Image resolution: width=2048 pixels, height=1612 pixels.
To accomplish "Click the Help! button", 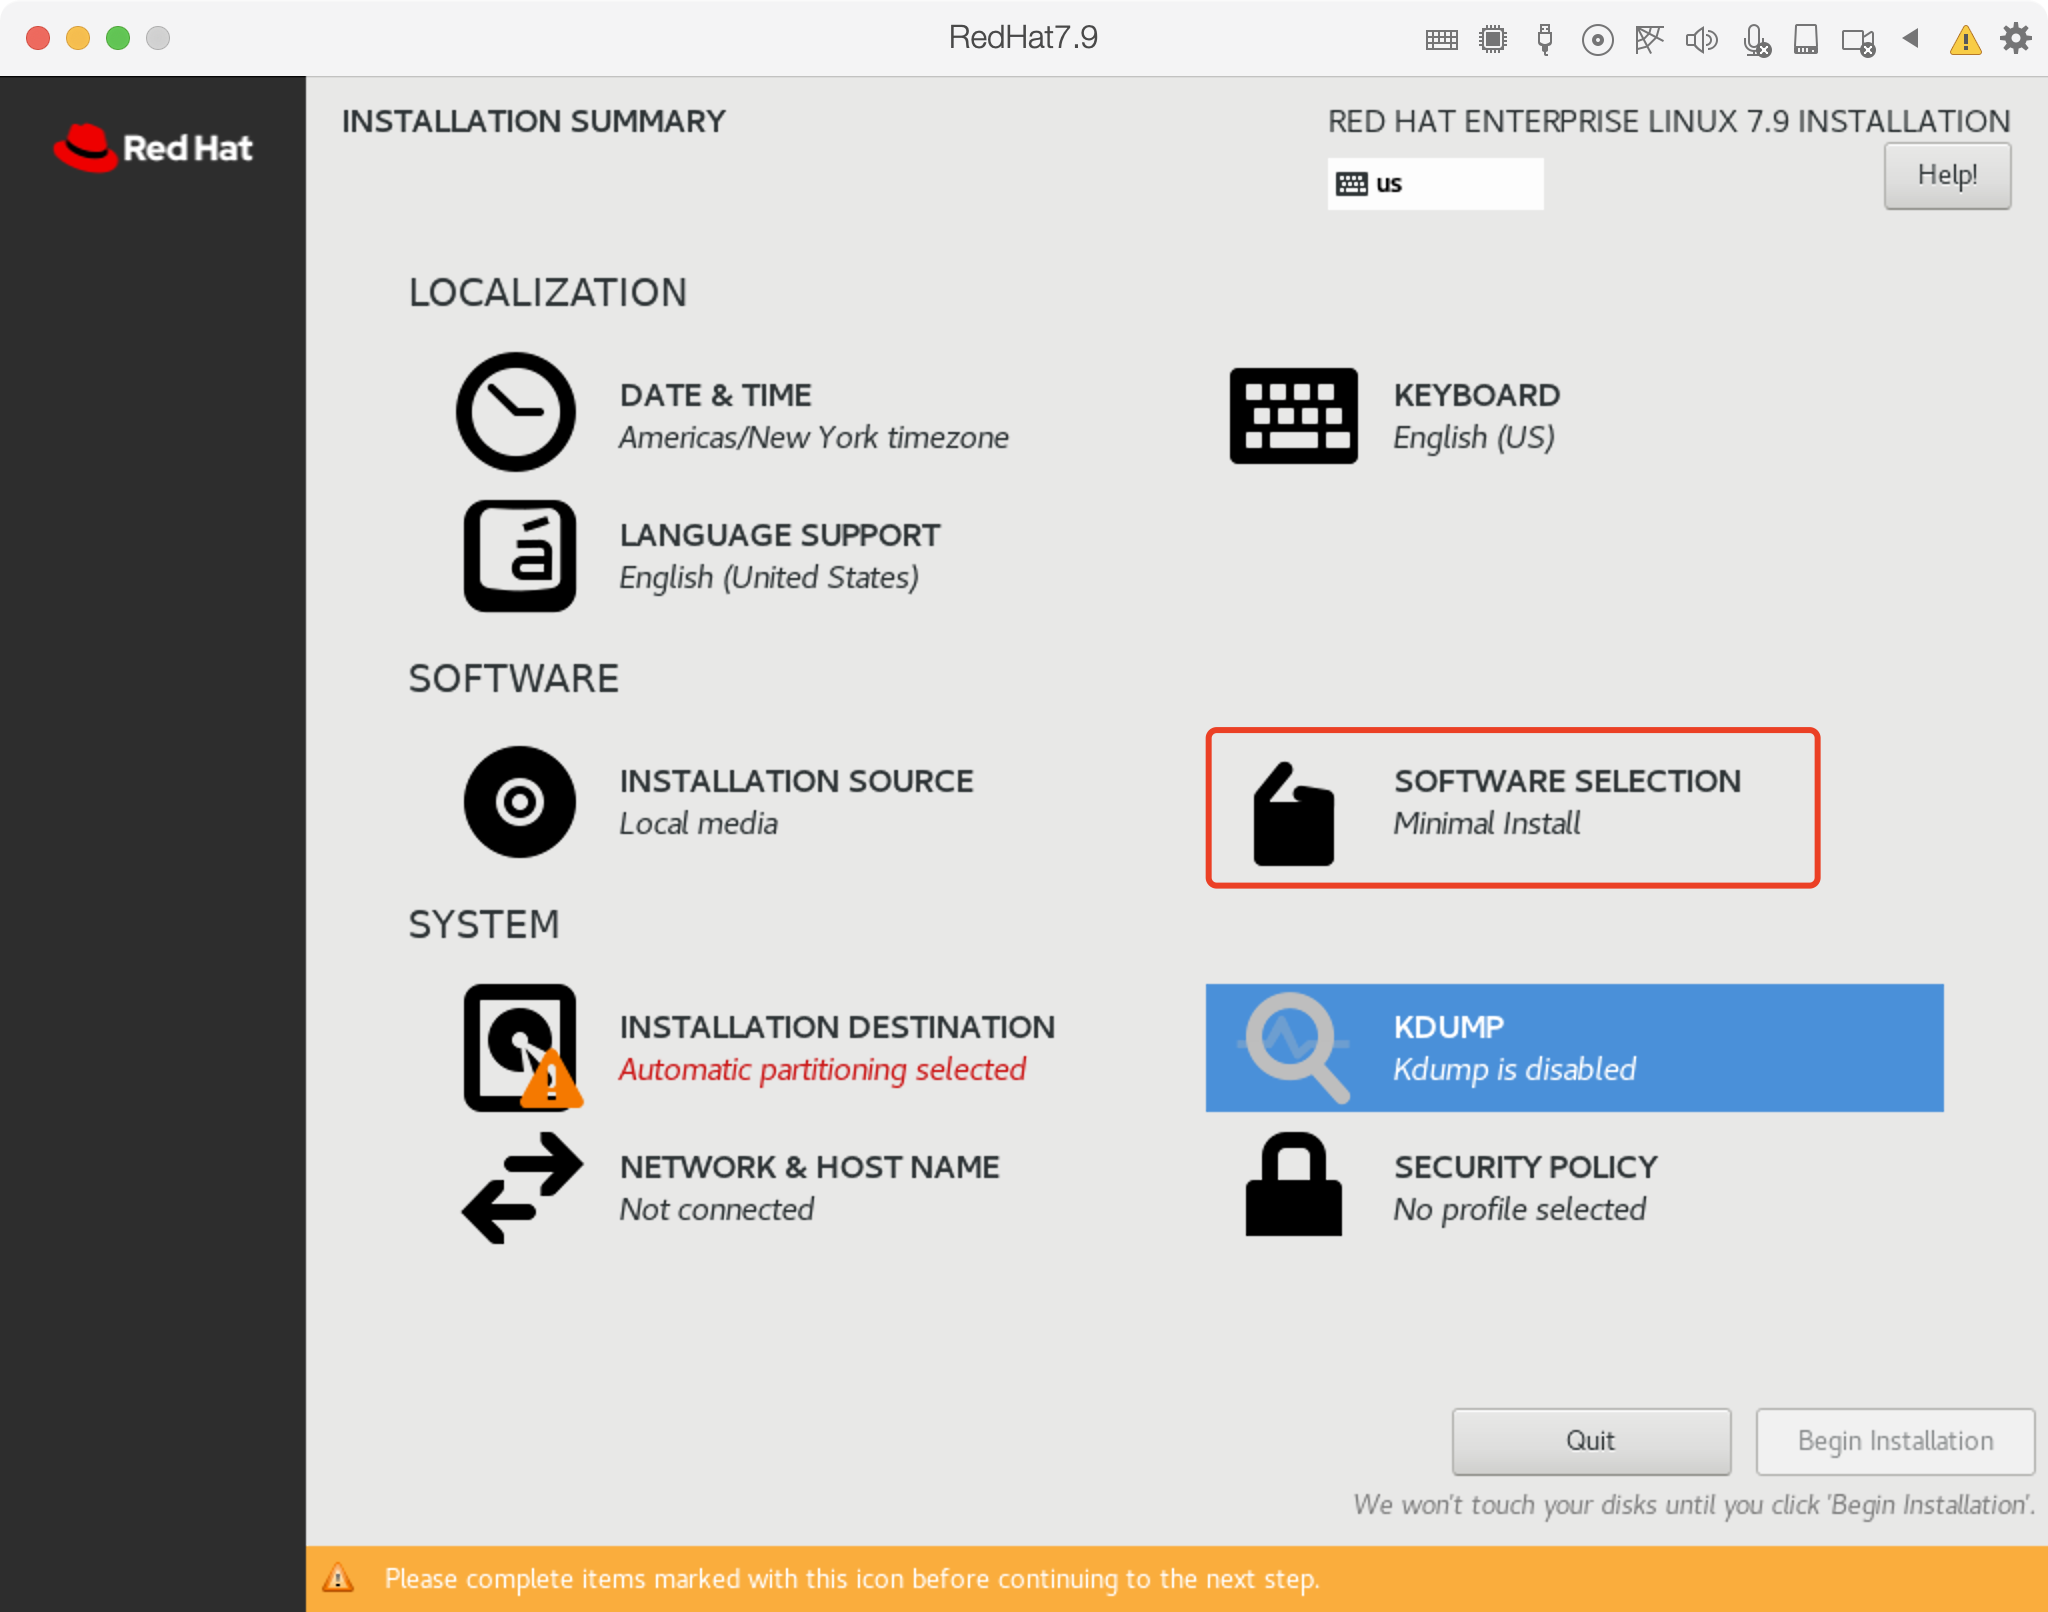I will 1946,176.
